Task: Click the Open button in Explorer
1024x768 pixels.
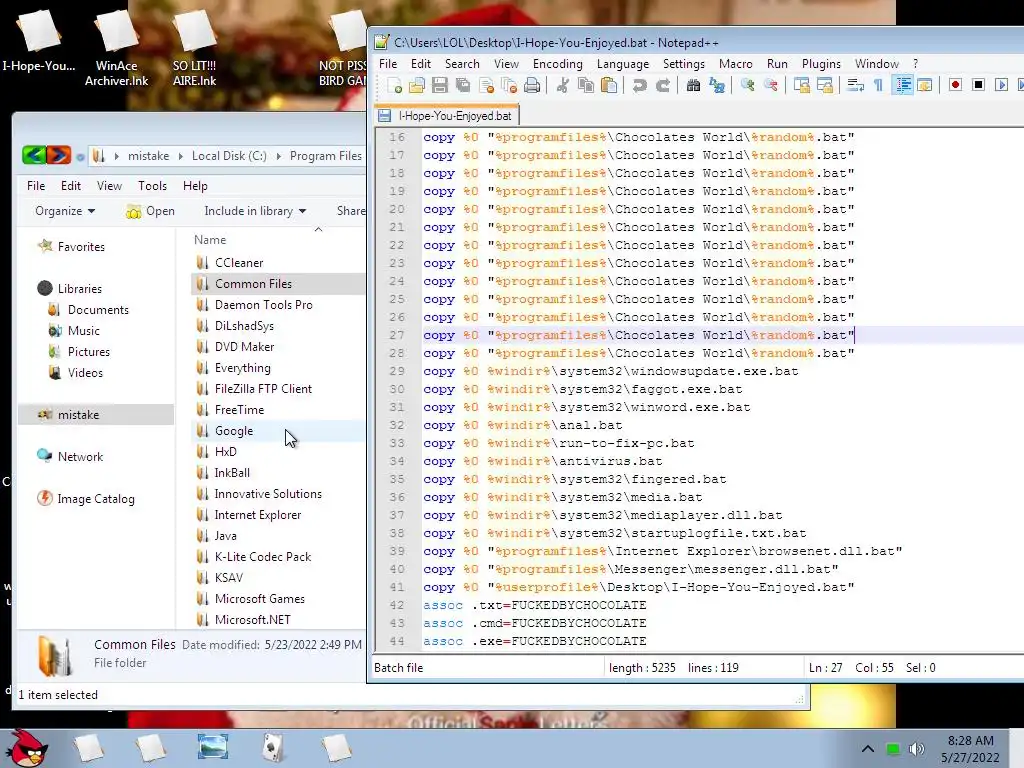Action: pos(150,211)
